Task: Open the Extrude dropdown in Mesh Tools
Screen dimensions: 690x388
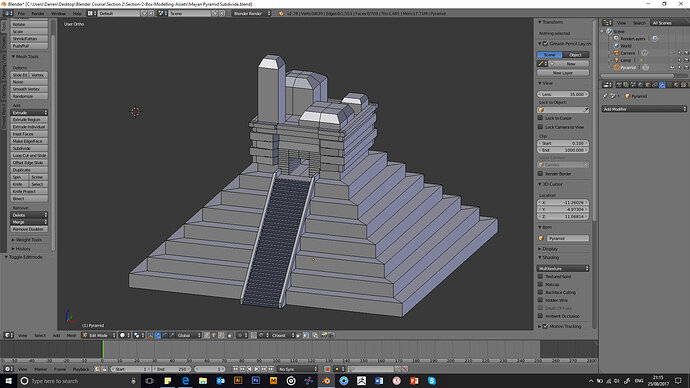Action: pos(29,113)
